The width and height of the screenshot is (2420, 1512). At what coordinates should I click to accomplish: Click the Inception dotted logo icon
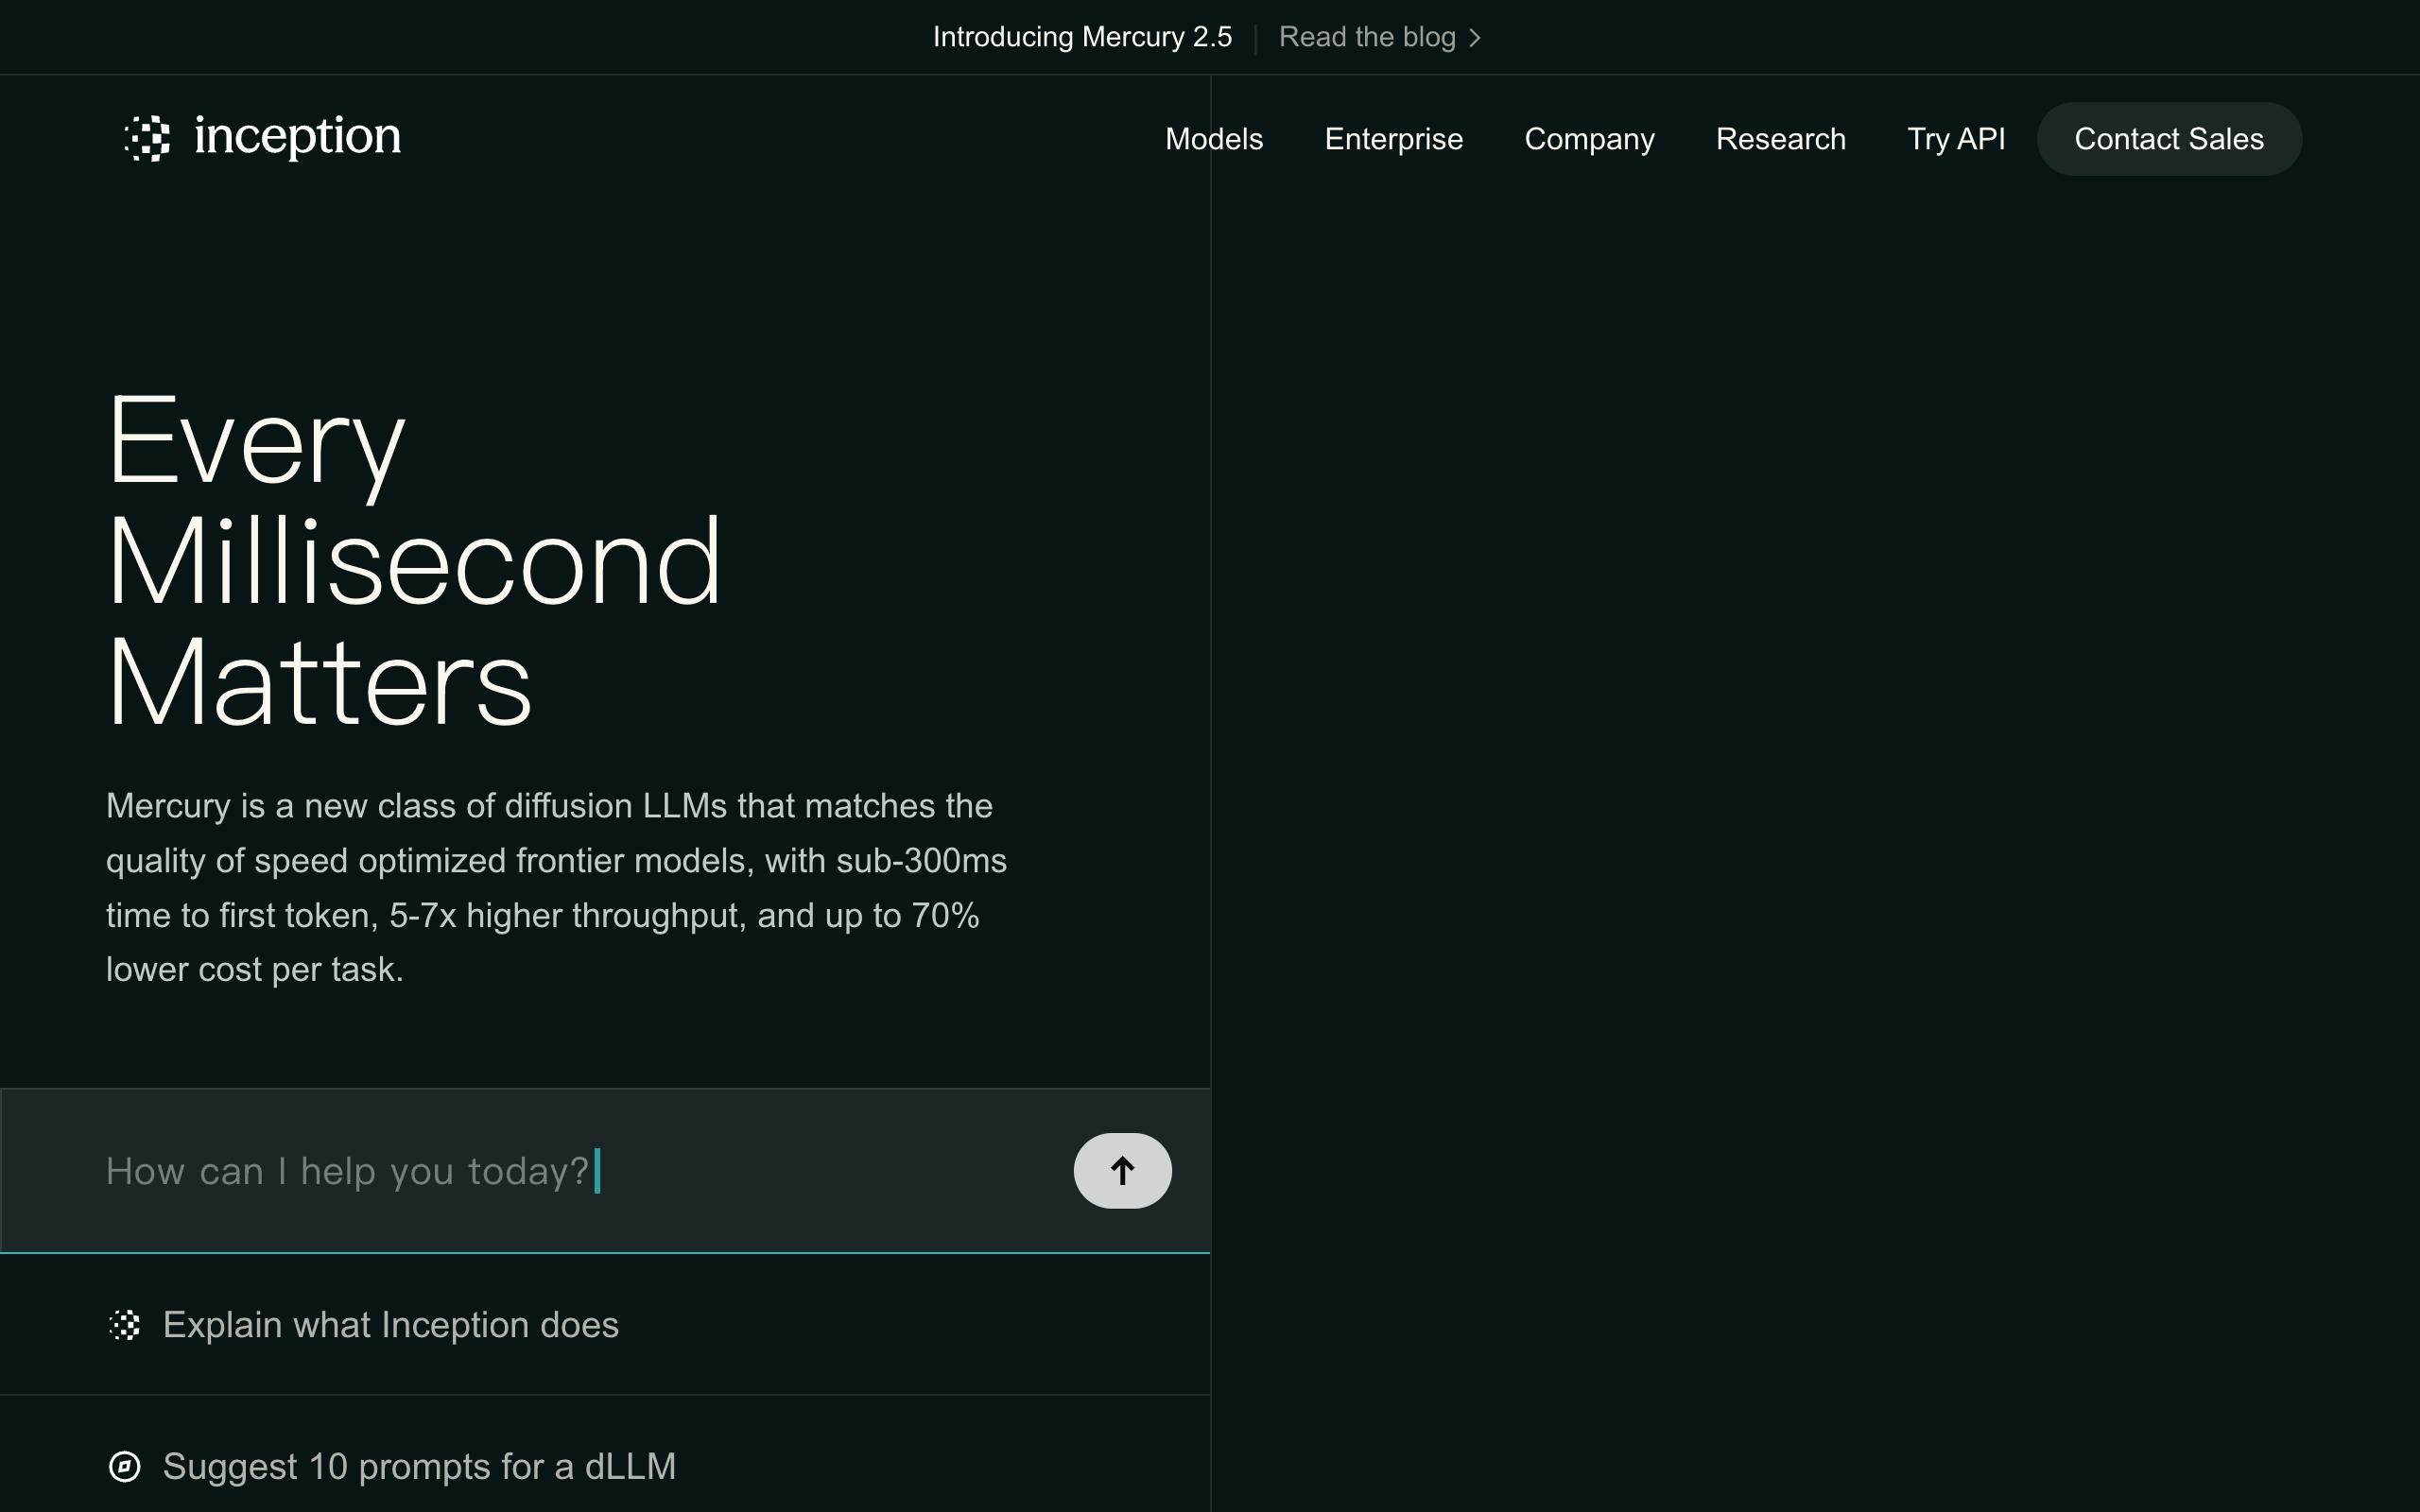point(147,138)
